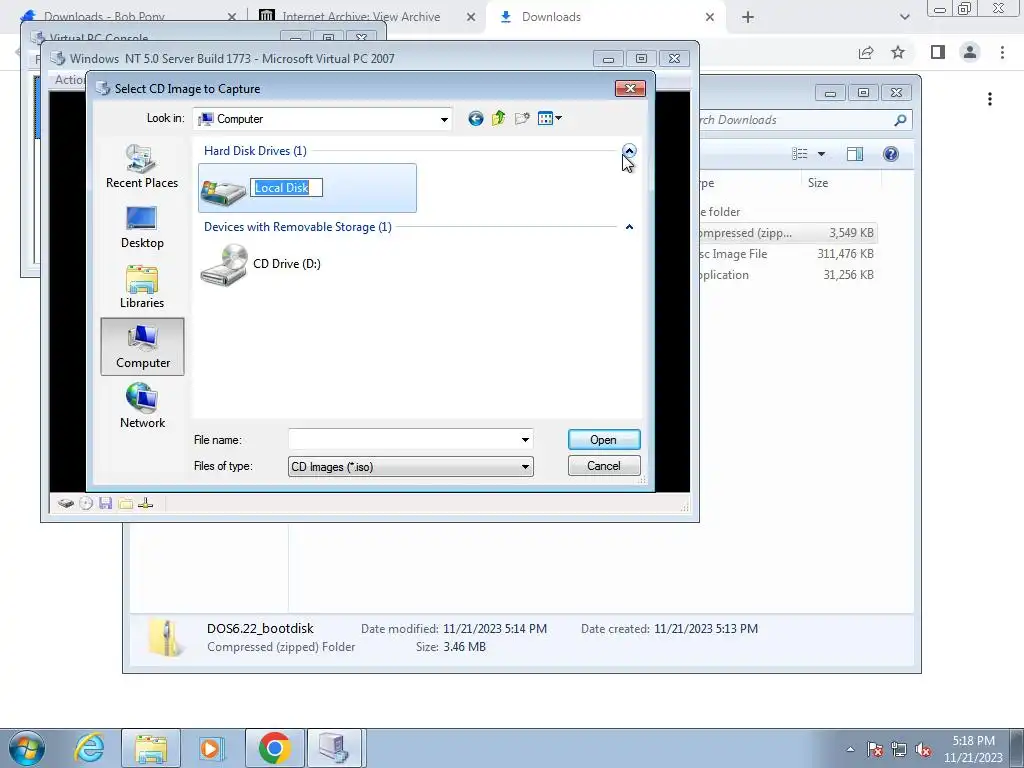The height and width of the screenshot is (768, 1024).
Task: Open Network in the places bar
Action: tap(142, 406)
